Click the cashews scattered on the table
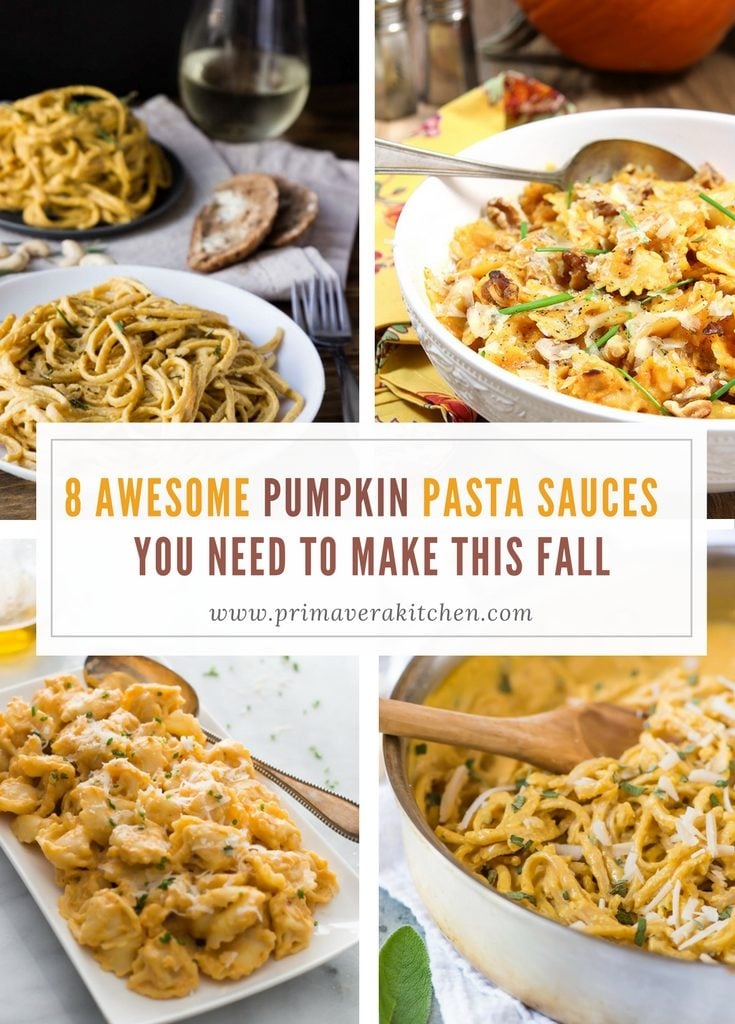Viewport: 735px width, 1024px height. click(52, 255)
